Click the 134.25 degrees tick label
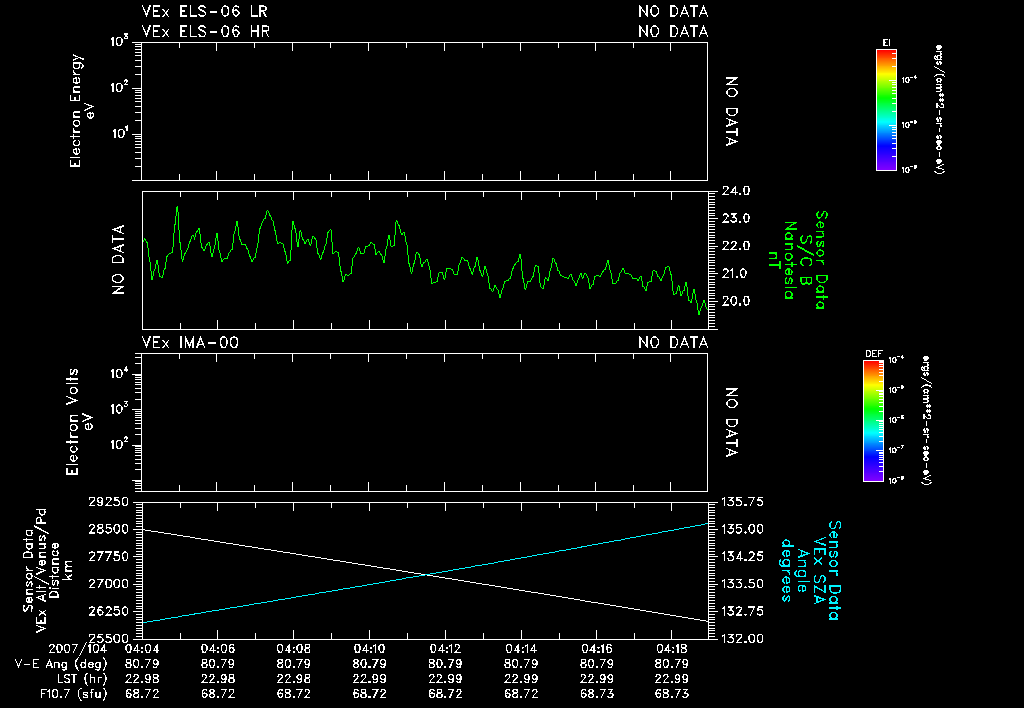 tap(743, 556)
